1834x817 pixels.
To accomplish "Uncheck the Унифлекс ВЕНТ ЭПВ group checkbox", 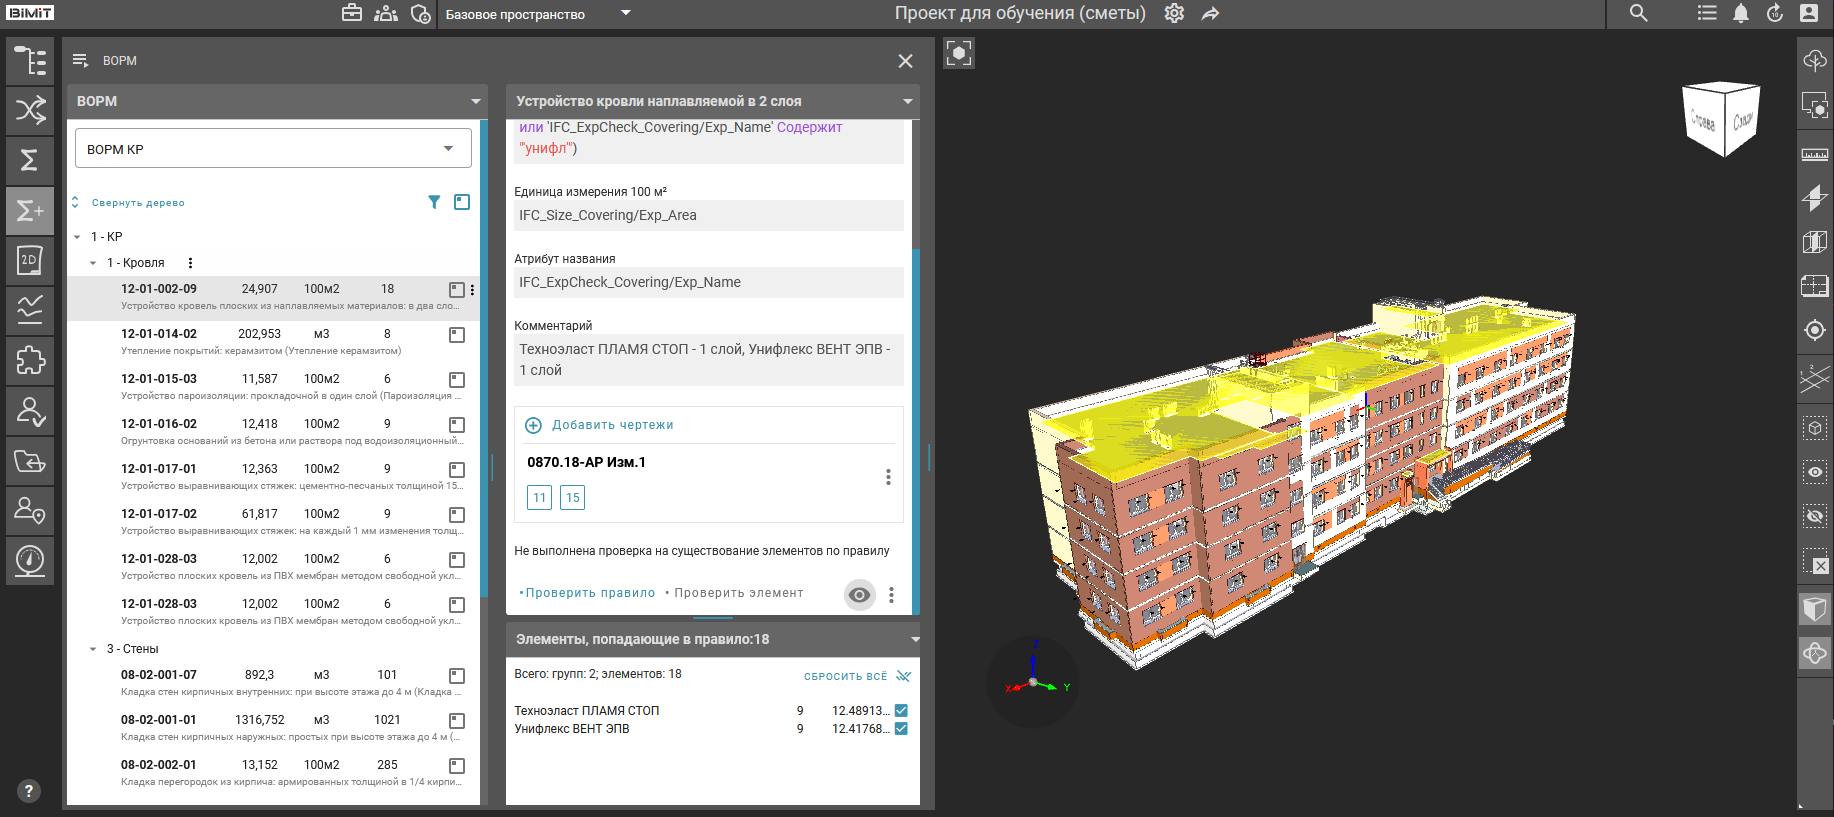I will click(901, 729).
